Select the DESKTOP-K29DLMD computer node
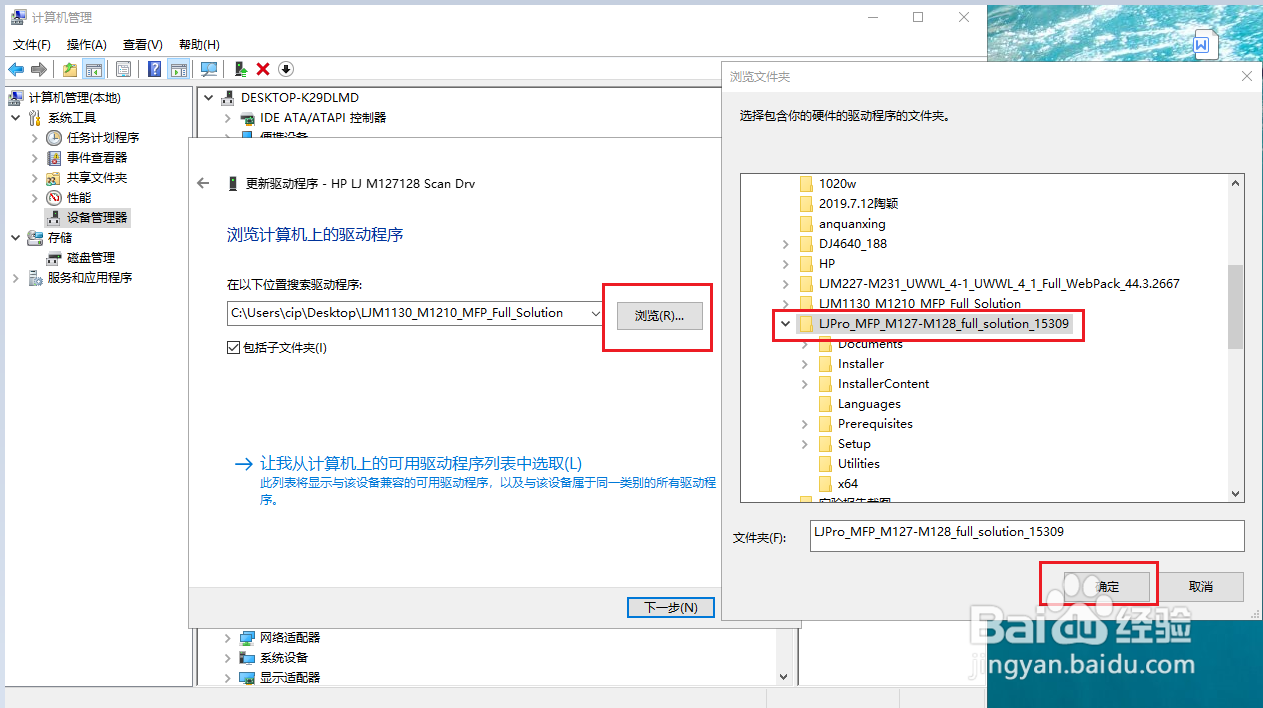This screenshot has width=1263, height=708. coord(299,98)
